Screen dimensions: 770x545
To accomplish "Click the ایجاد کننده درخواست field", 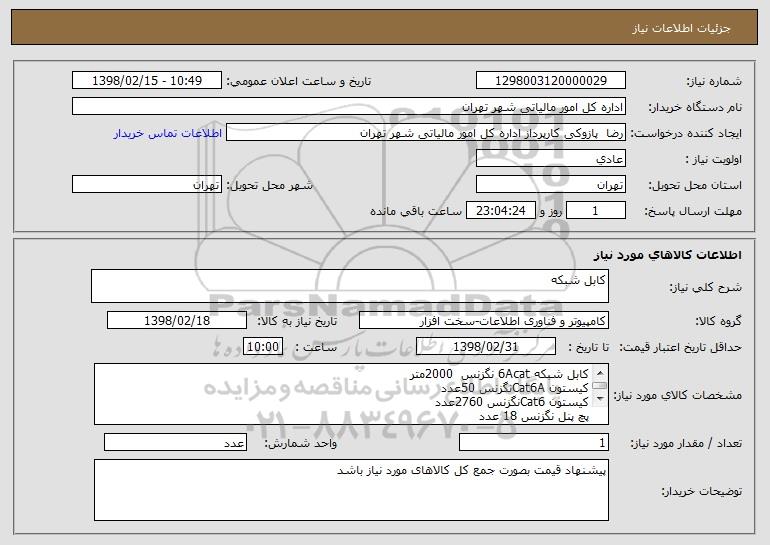I will coord(426,133).
